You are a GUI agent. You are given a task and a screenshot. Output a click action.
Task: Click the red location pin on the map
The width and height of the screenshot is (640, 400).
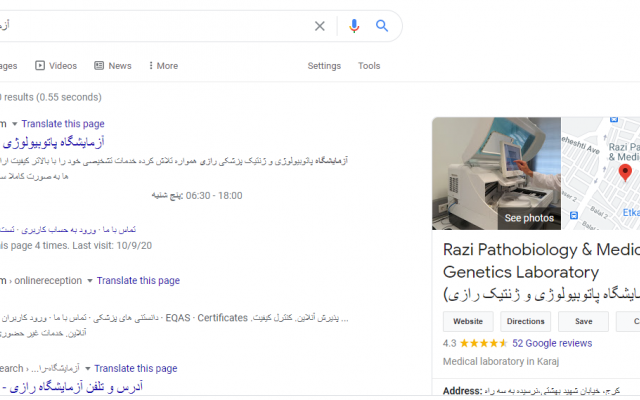pyautogui.click(x=625, y=172)
